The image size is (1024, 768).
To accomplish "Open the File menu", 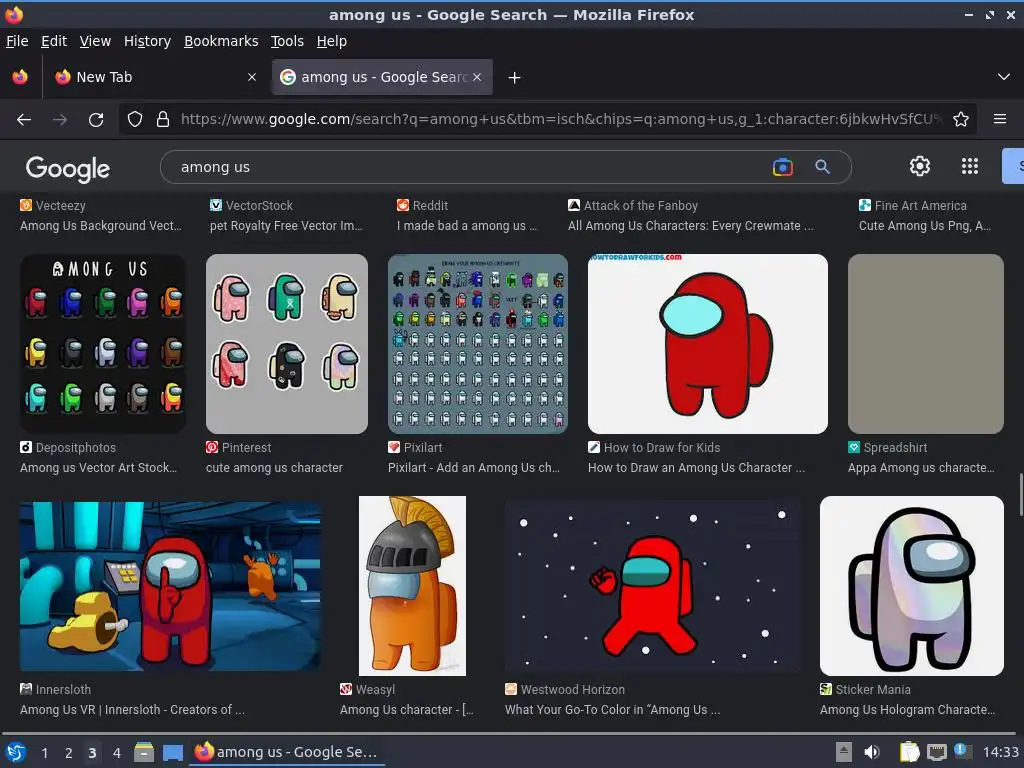I will point(17,41).
